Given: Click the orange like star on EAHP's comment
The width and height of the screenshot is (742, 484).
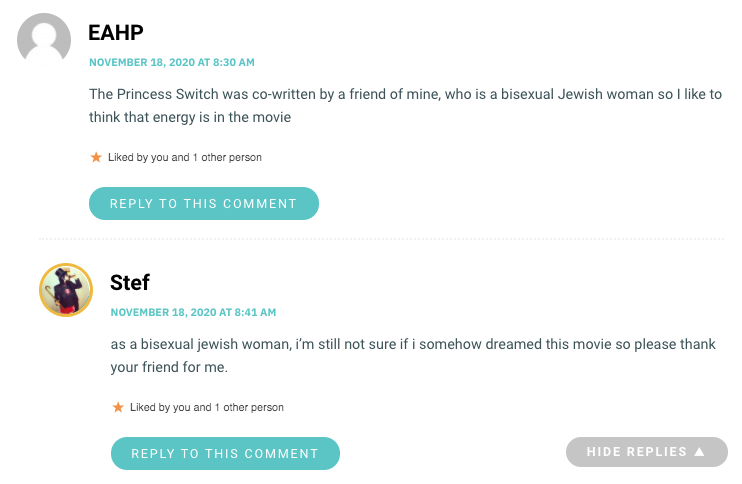Looking at the screenshot, I should pos(96,157).
